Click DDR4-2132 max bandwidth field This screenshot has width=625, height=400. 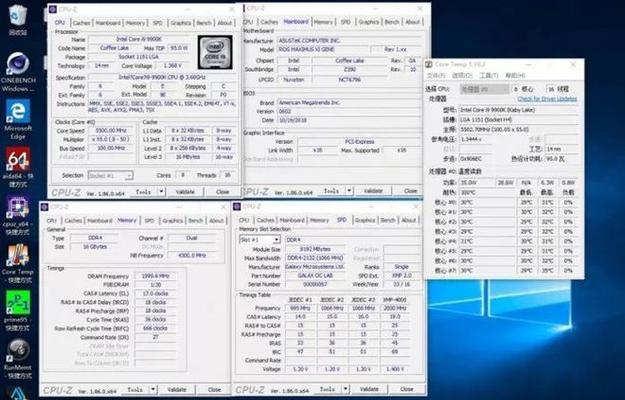[x=315, y=258]
